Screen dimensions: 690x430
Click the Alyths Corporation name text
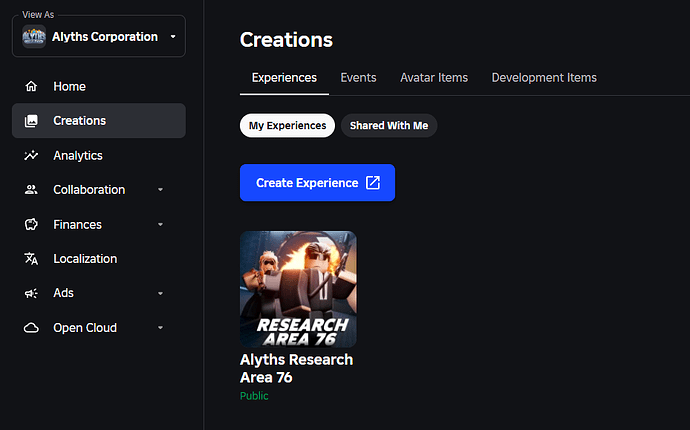tap(105, 37)
